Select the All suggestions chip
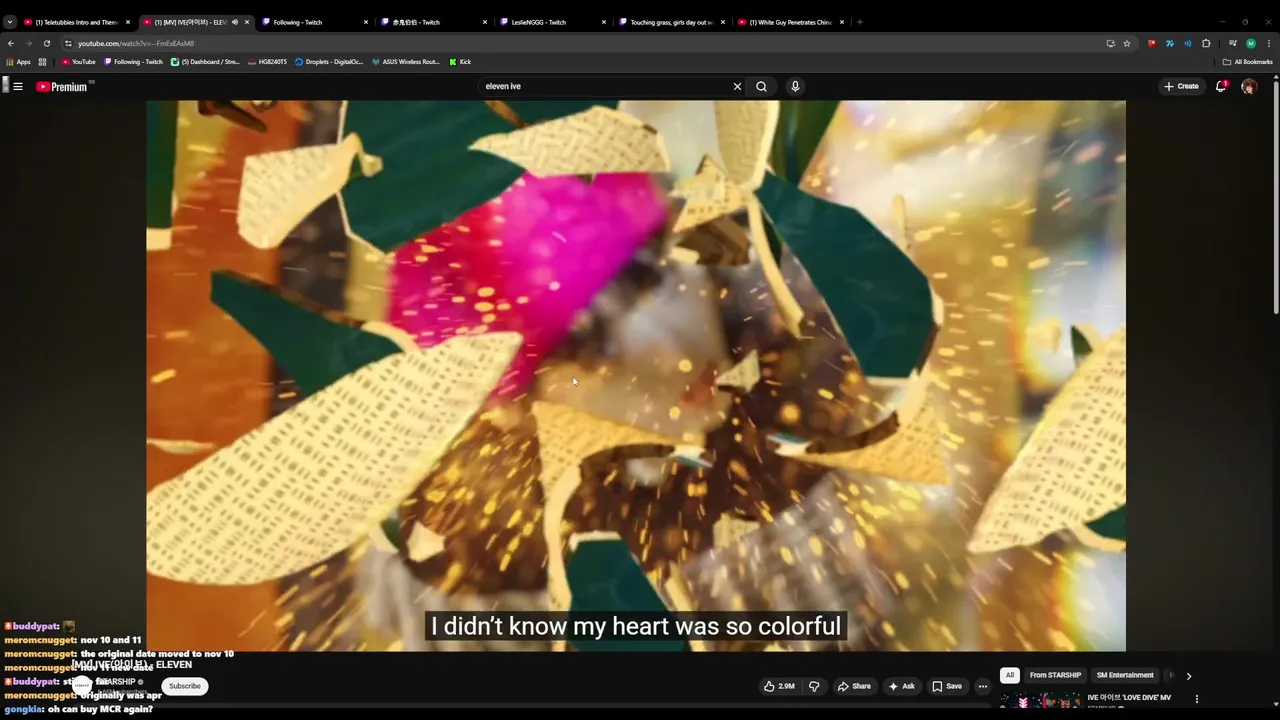 (x=1010, y=675)
